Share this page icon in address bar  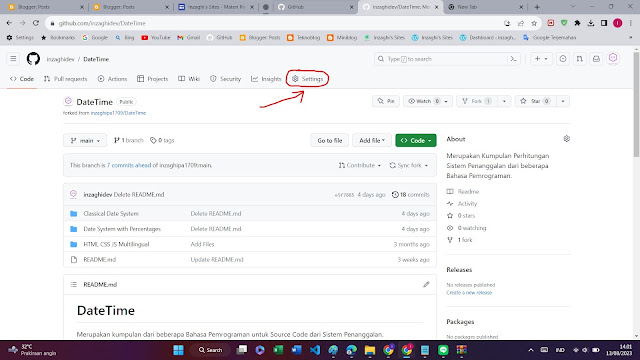[520, 23]
